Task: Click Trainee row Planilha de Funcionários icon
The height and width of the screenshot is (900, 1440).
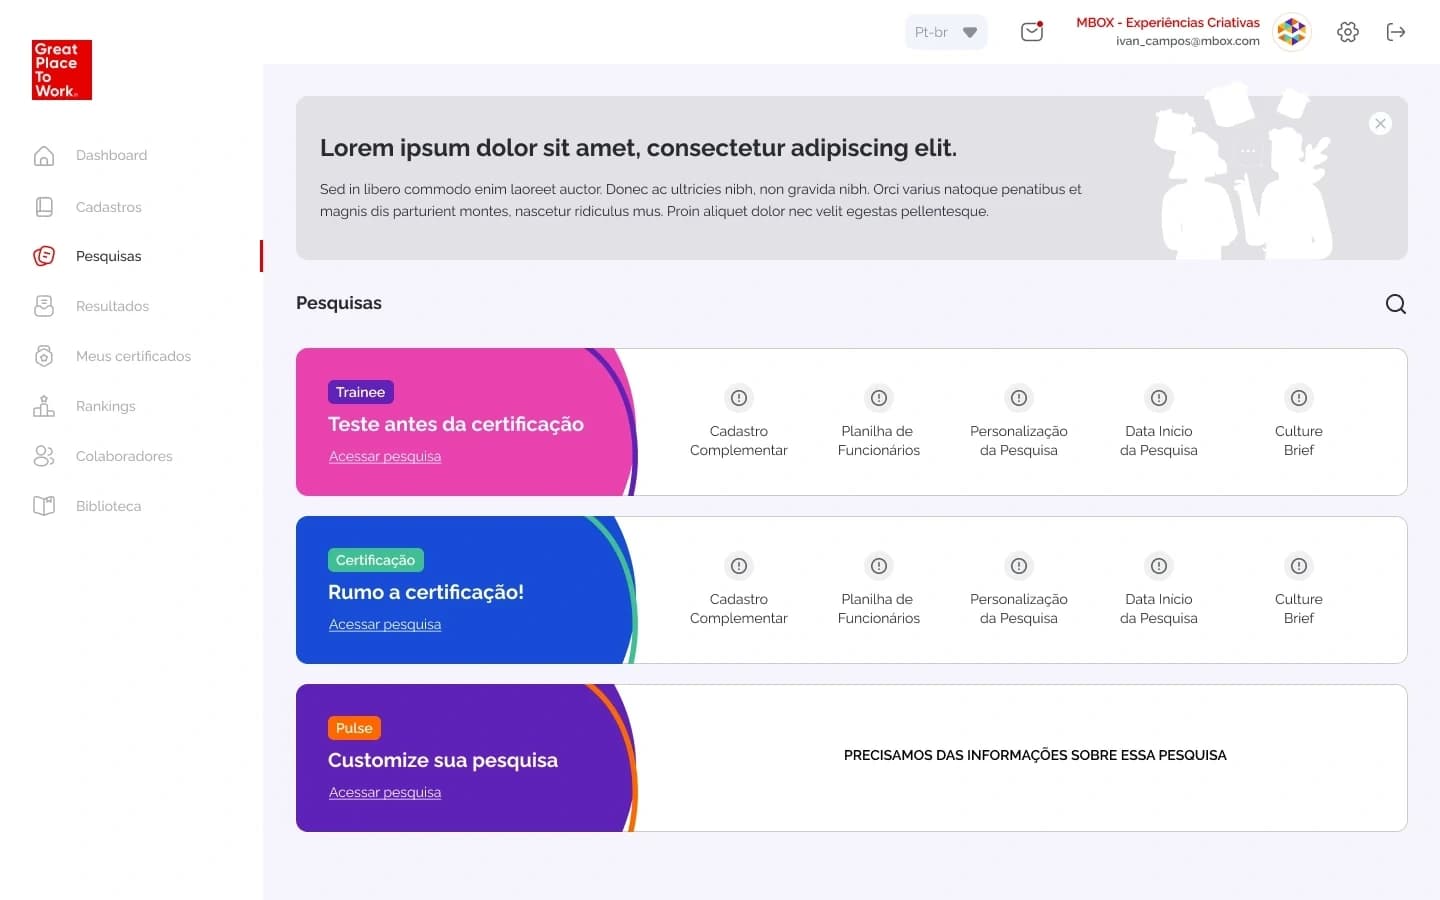Action: 879,398
